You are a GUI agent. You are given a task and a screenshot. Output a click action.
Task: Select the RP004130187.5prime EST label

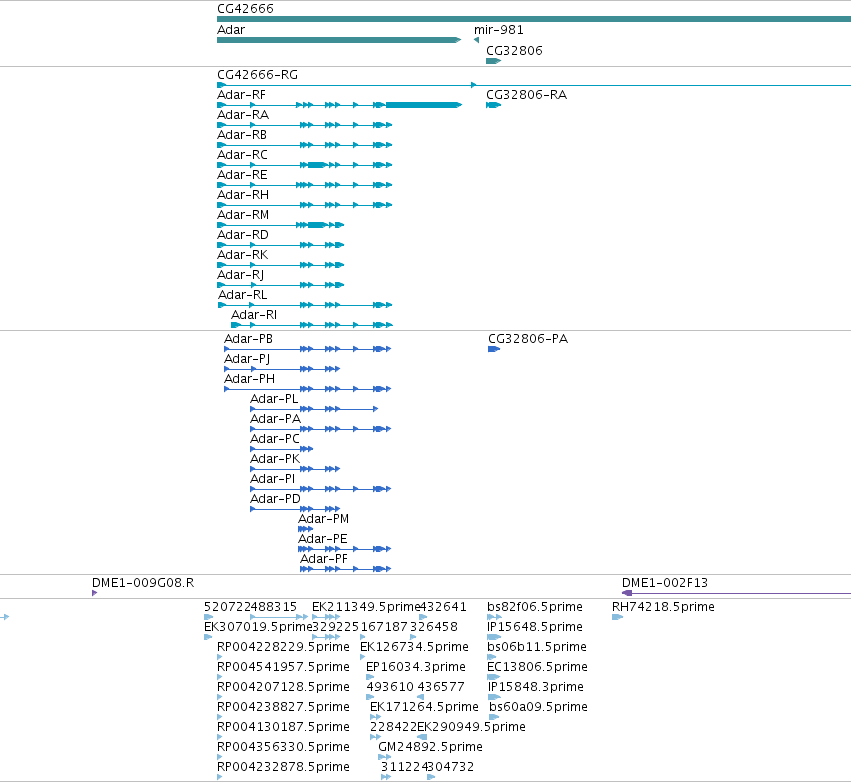pos(283,727)
